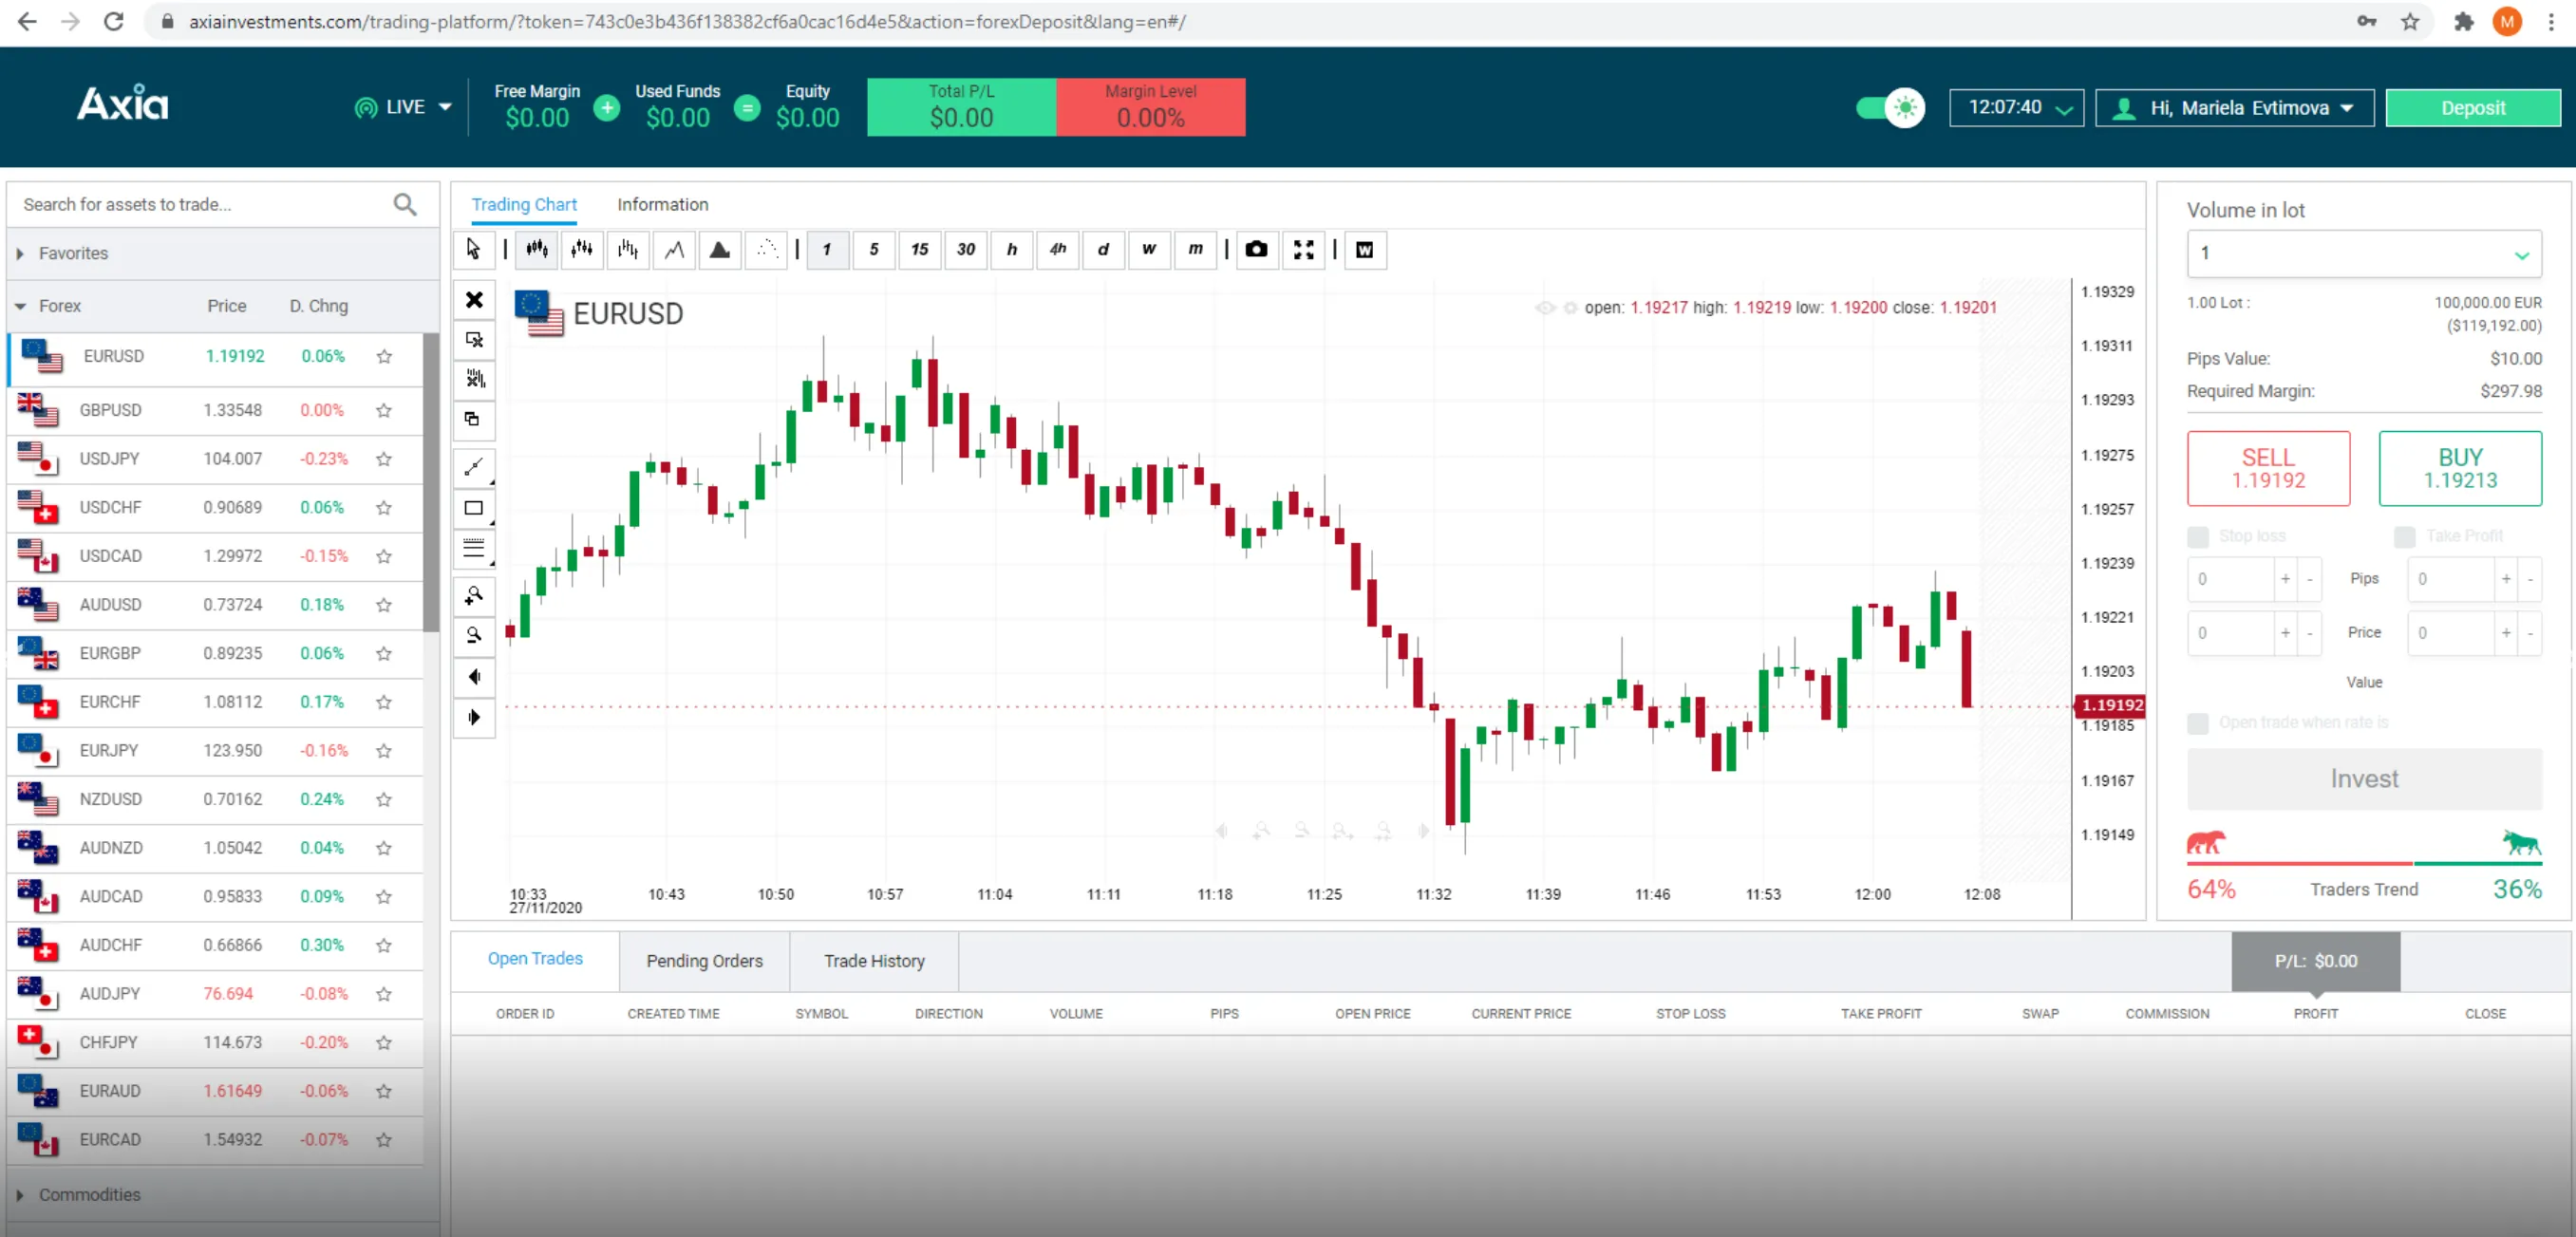Image resolution: width=2576 pixels, height=1237 pixels.
Task: Click the search magnifier icon
Action: [405, 204]
